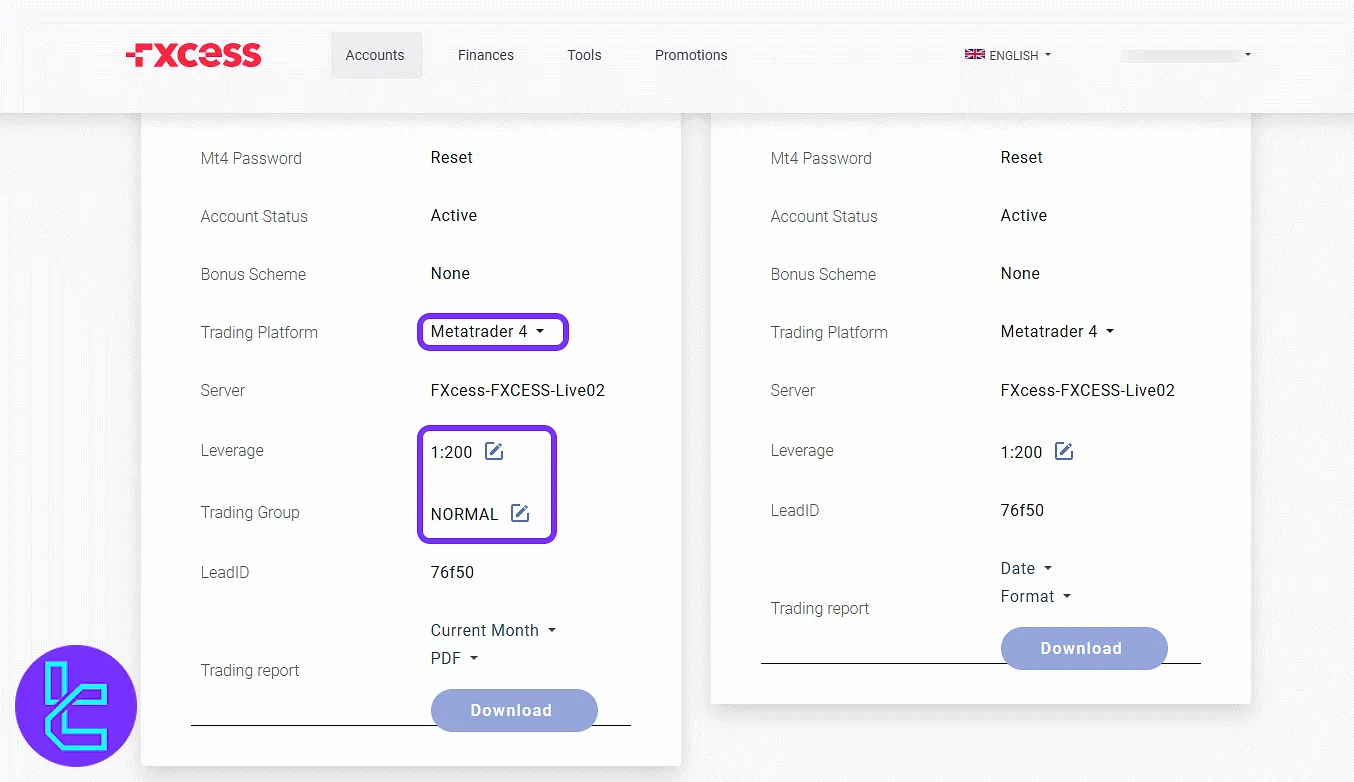Viewport: 1354px width, 782px height.
Task: Download trading report in left card
Action: [514, 710]
